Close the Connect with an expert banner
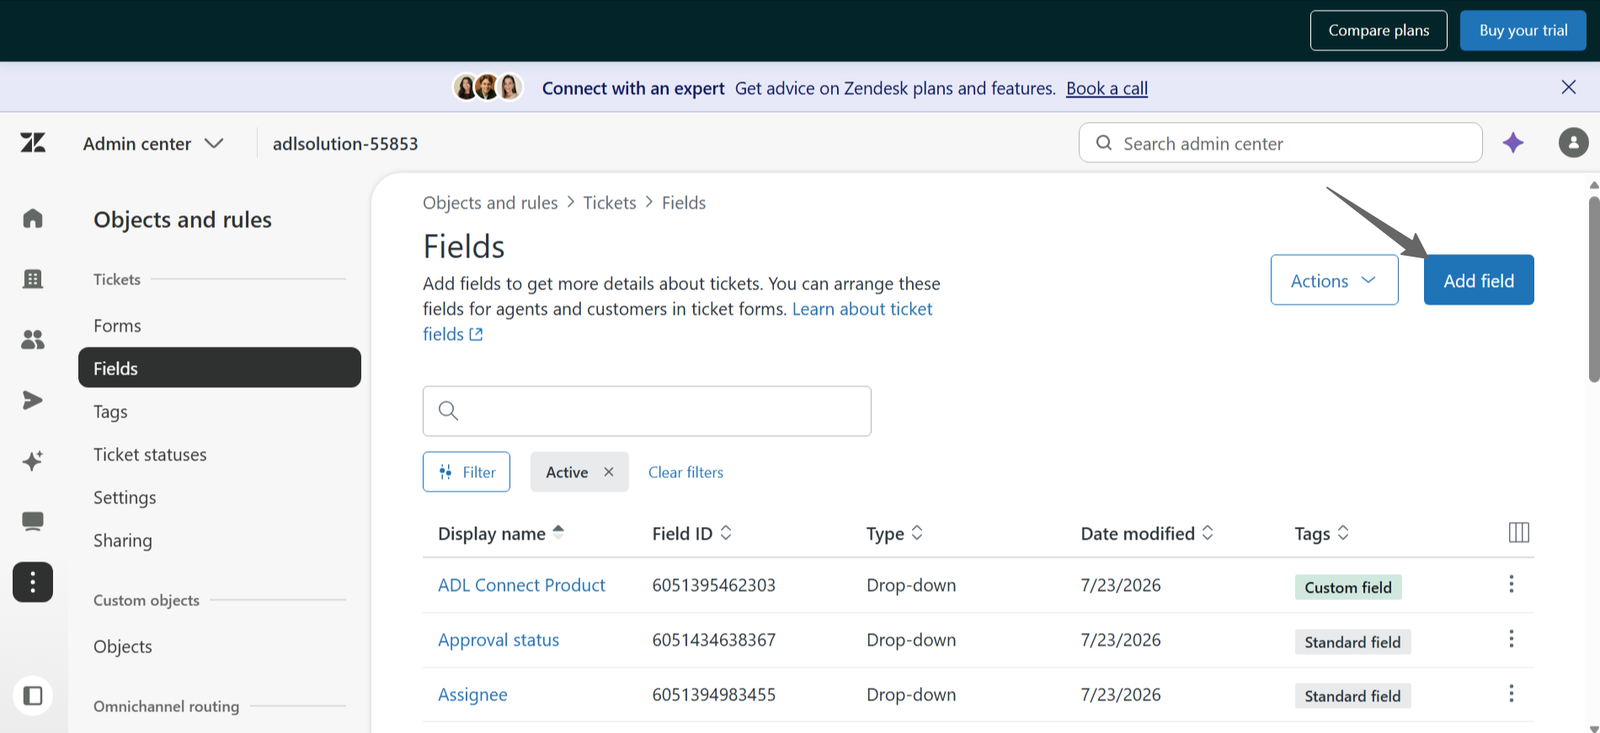This screenshot has height=733, width=1600. (1568, 87)
